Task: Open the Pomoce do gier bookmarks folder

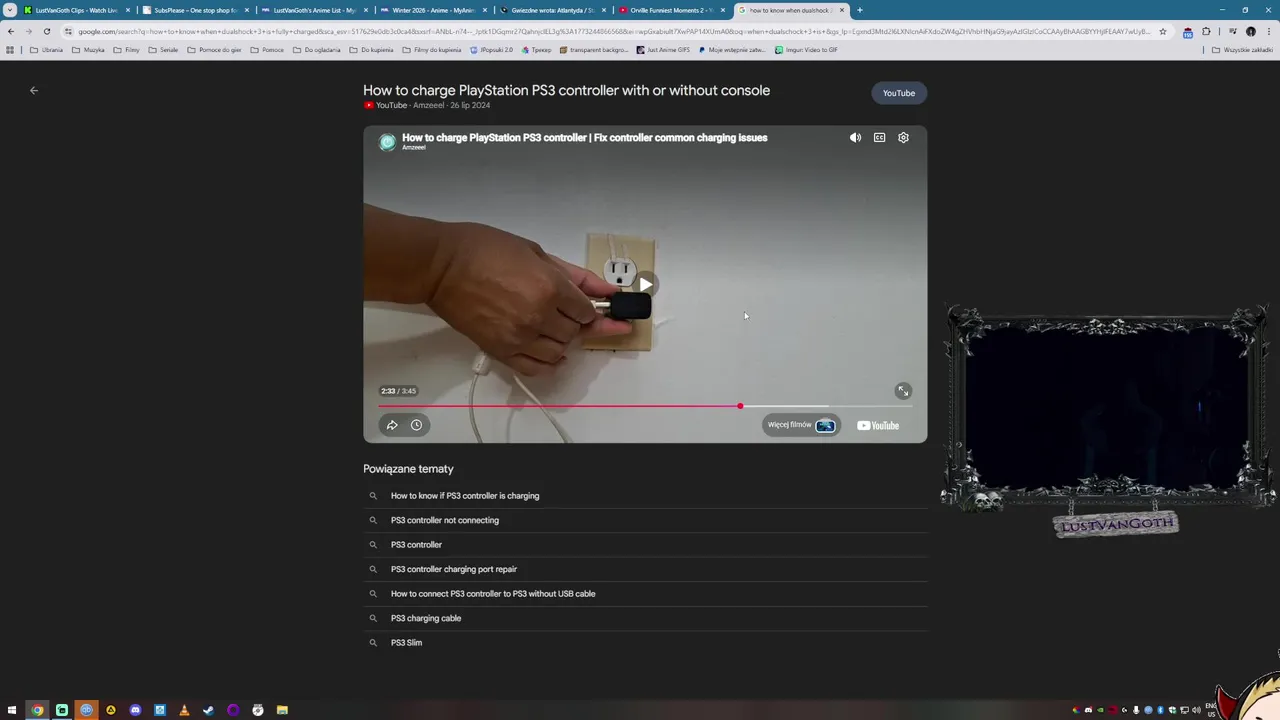Action: tap(214, 50)
